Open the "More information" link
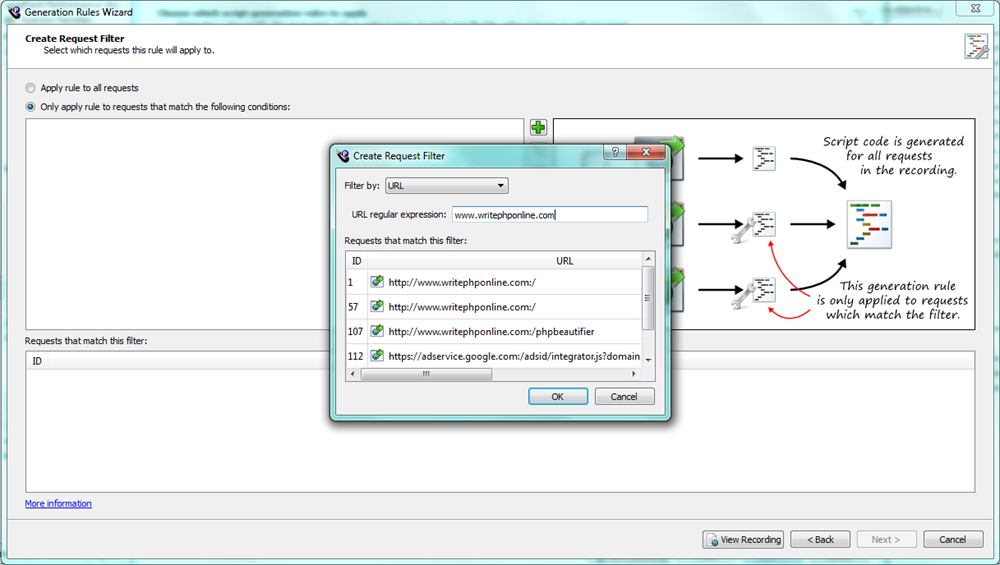The width and height of the screenshot is (1000, 565). tap(58, 504)
